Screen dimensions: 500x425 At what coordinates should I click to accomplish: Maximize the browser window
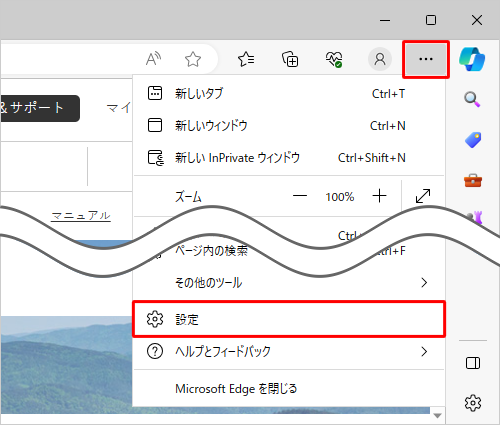(x=431, y=20)
